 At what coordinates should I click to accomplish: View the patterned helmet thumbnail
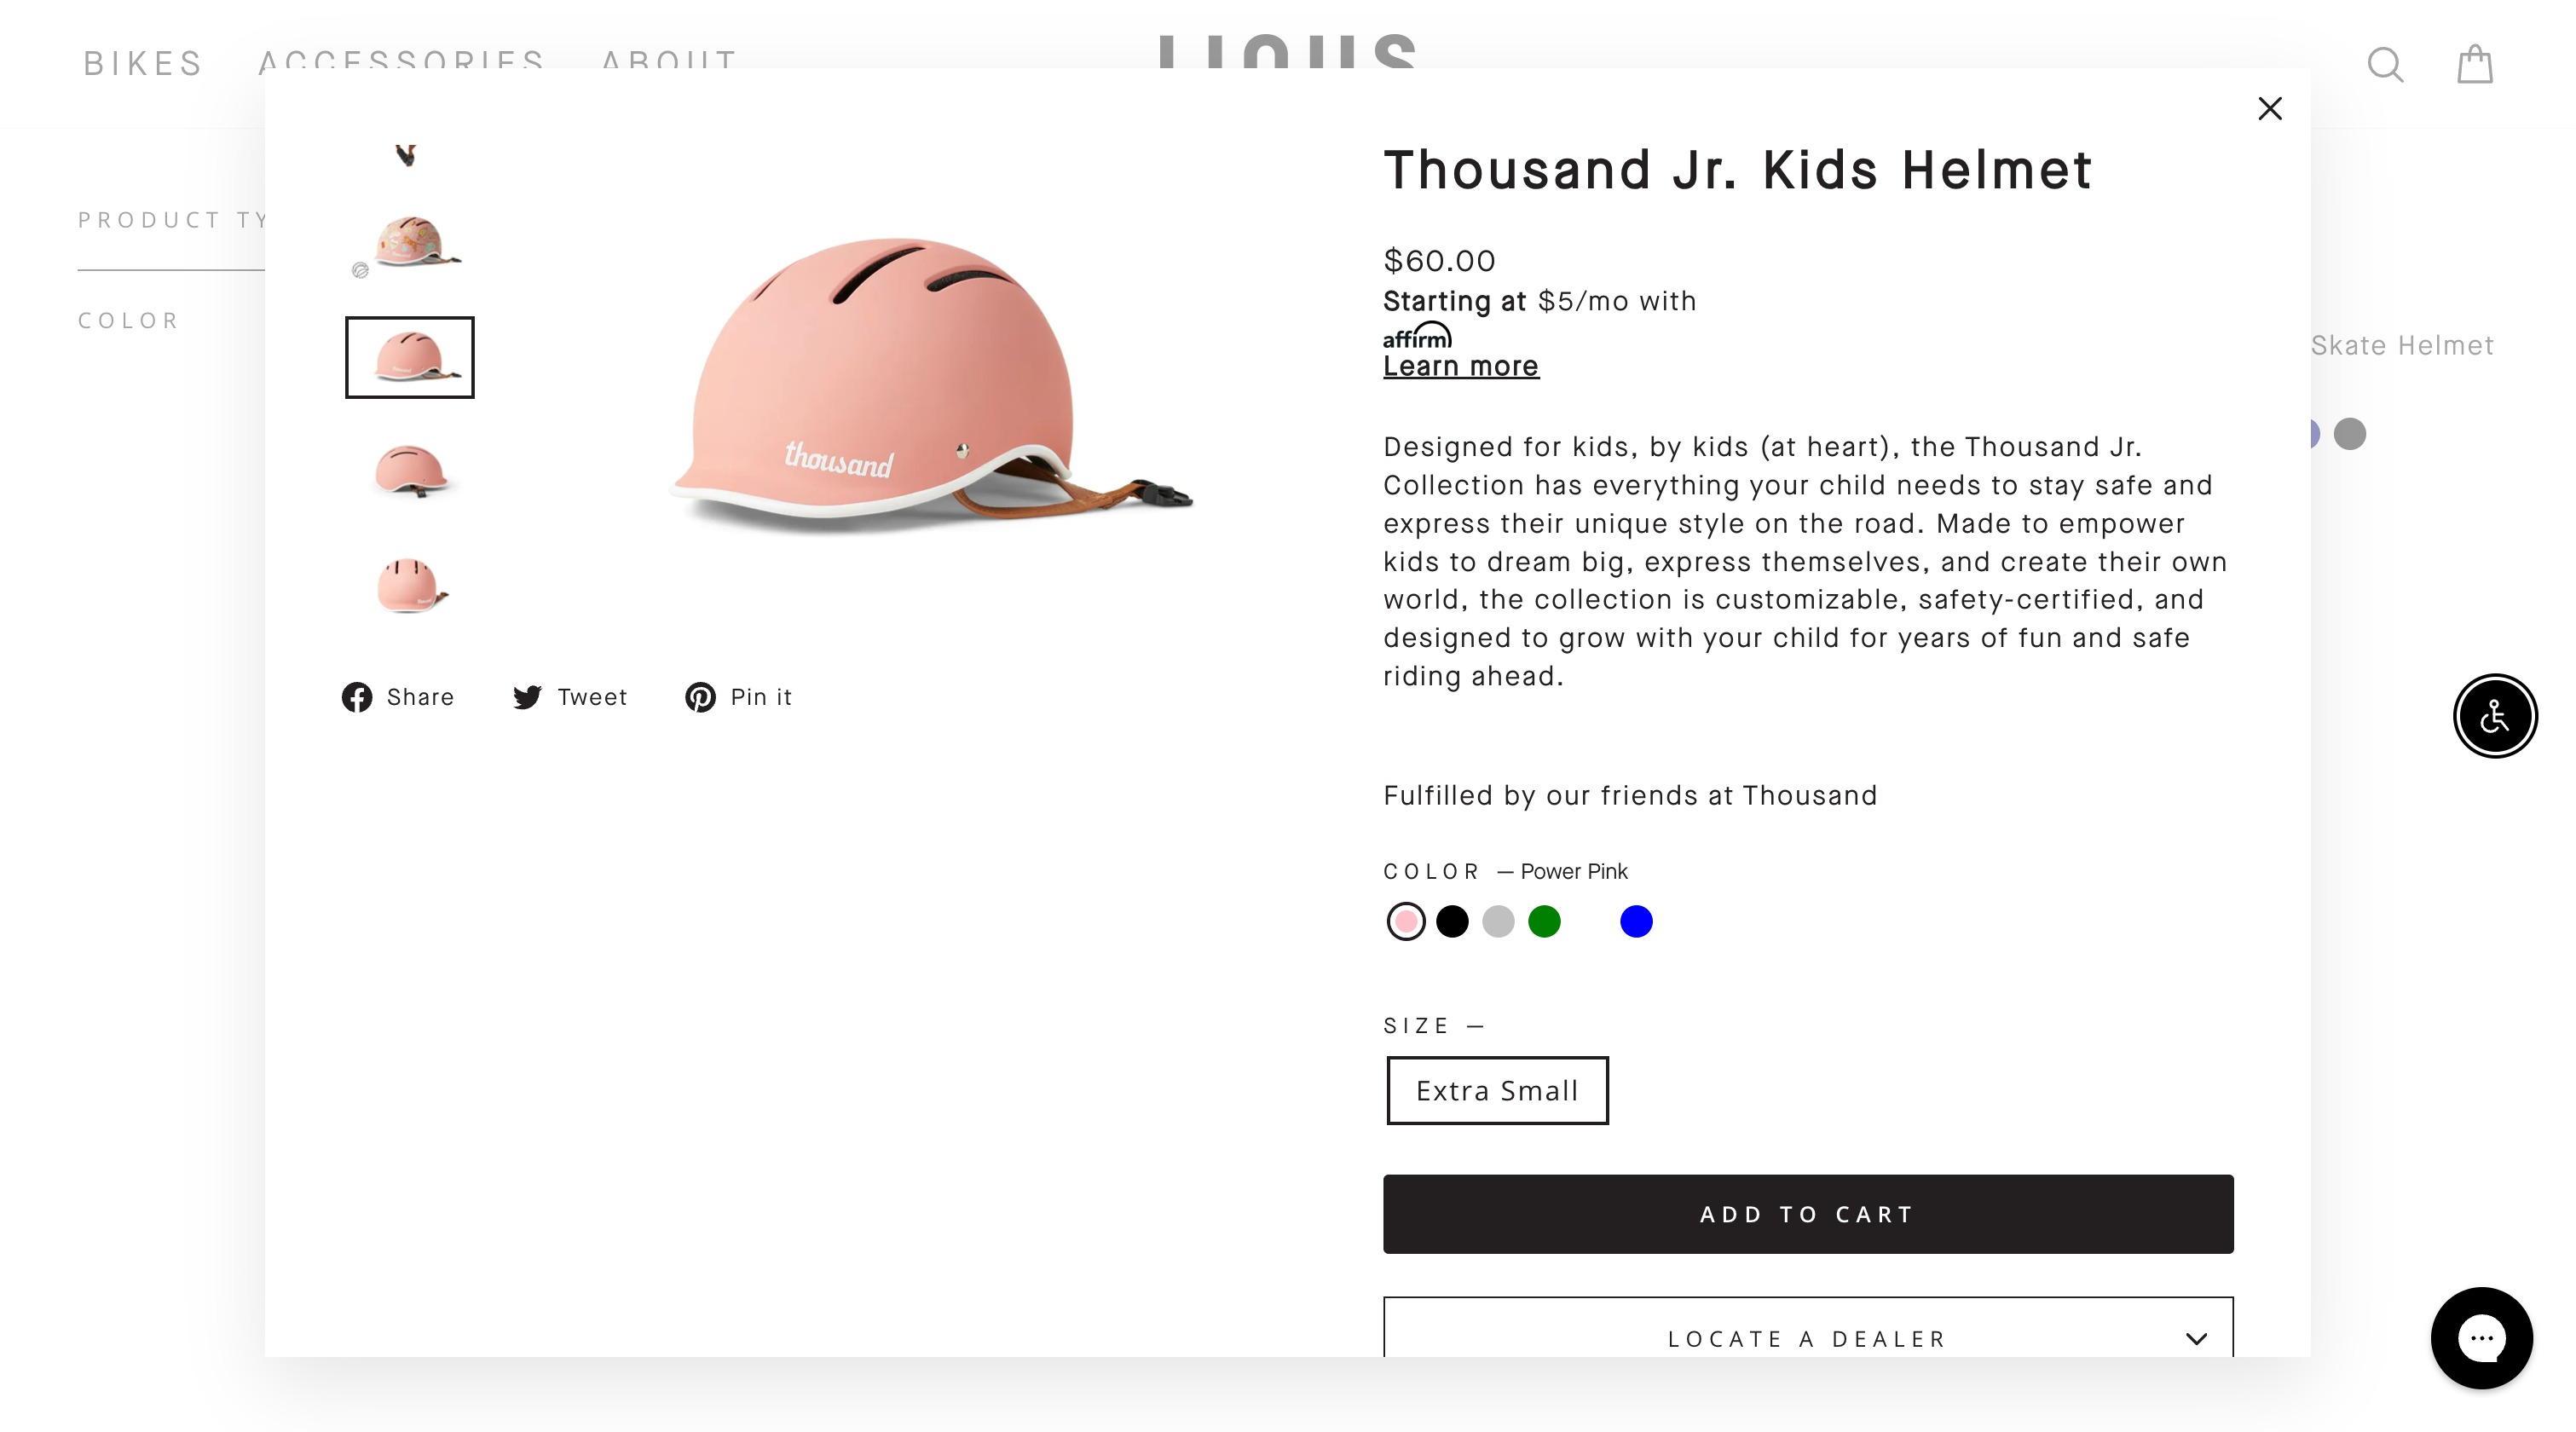(x=410, y=243)
